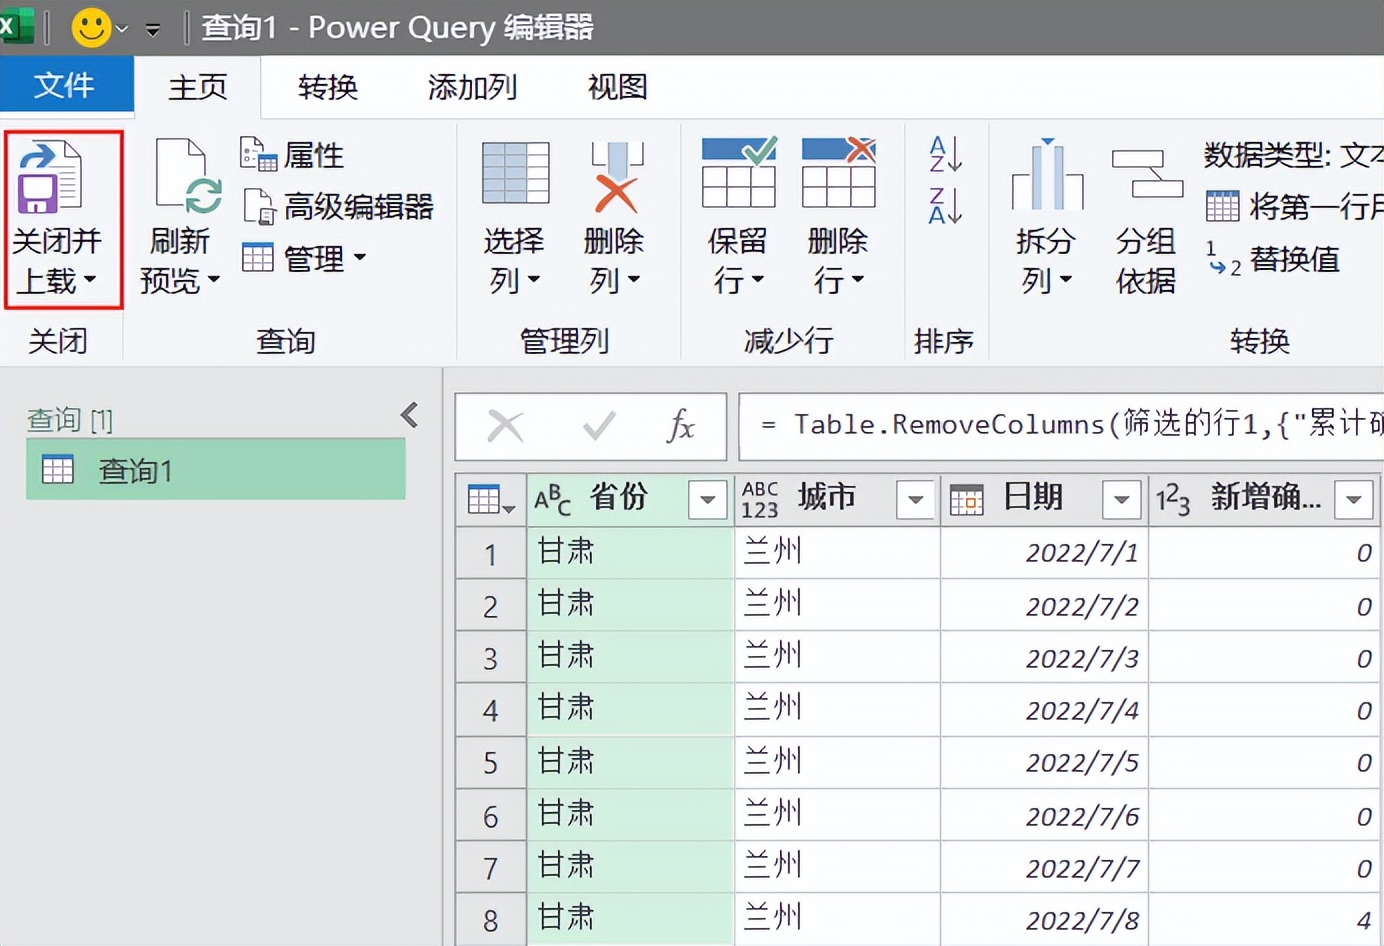The width and height of the screenshot is (1384, 946).
Task: Click the Refresh Preview (刷新预览) icon
Action: [x=188, y=177]
